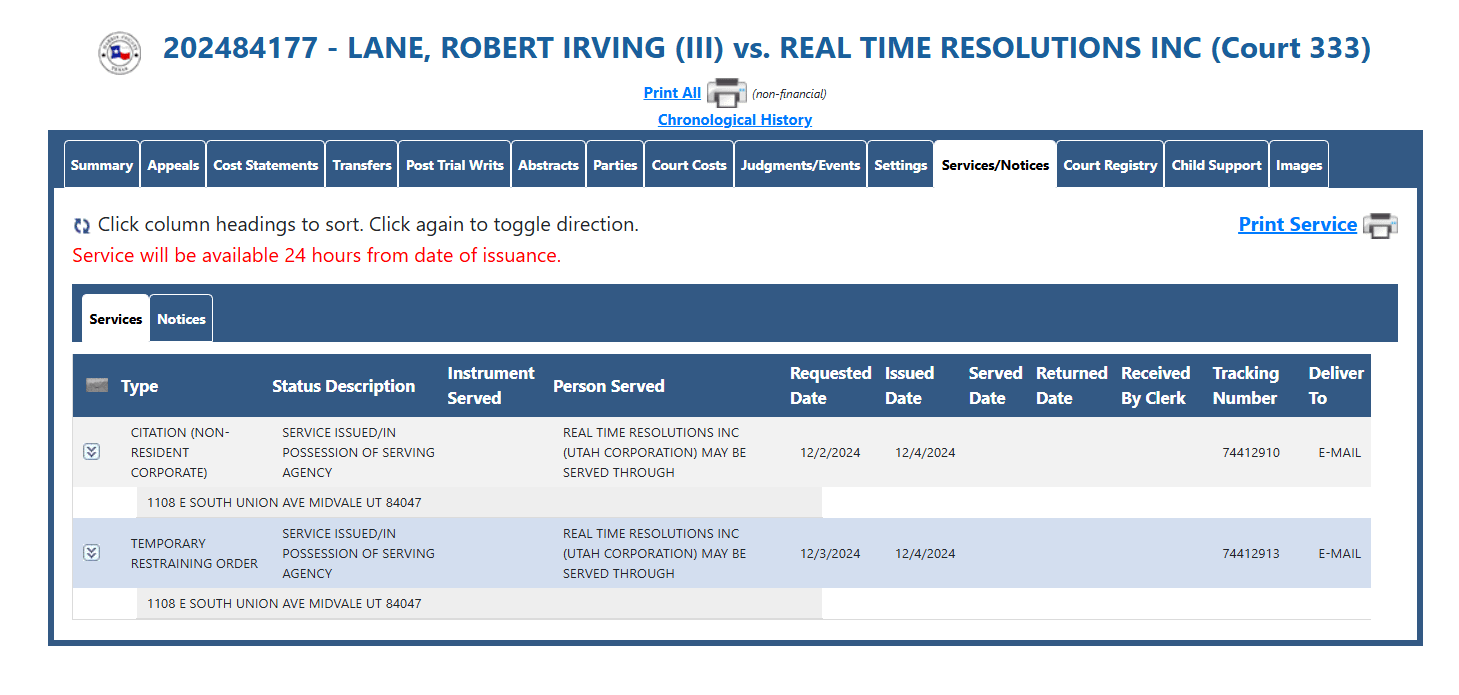Click the red 24 hours service notice
The image size is (1459, 695).
[317, 255]
